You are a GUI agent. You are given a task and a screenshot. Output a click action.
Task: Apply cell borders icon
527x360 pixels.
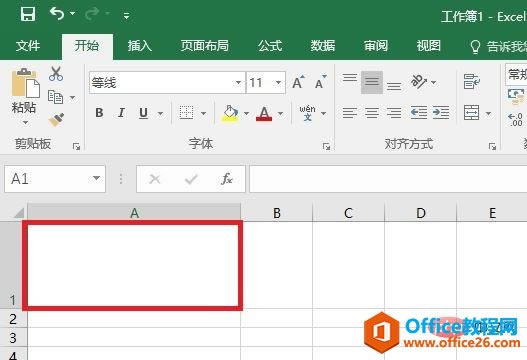[186, 113]
